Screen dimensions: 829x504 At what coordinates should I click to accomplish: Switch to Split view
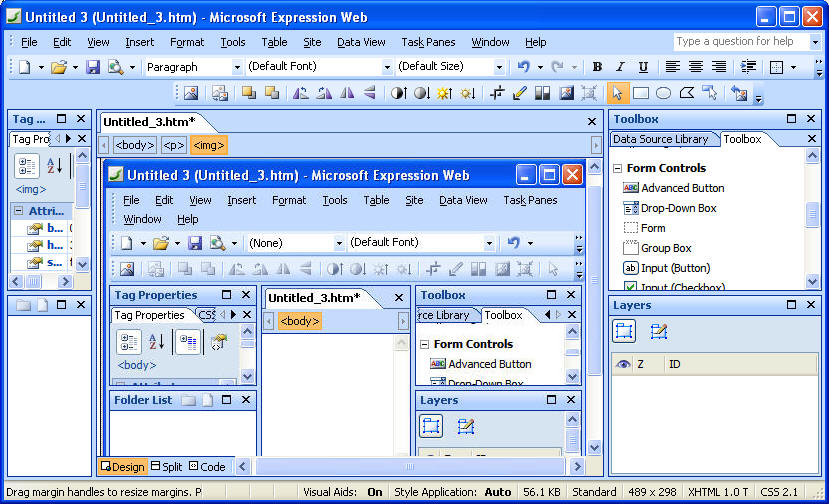(167, 466)
